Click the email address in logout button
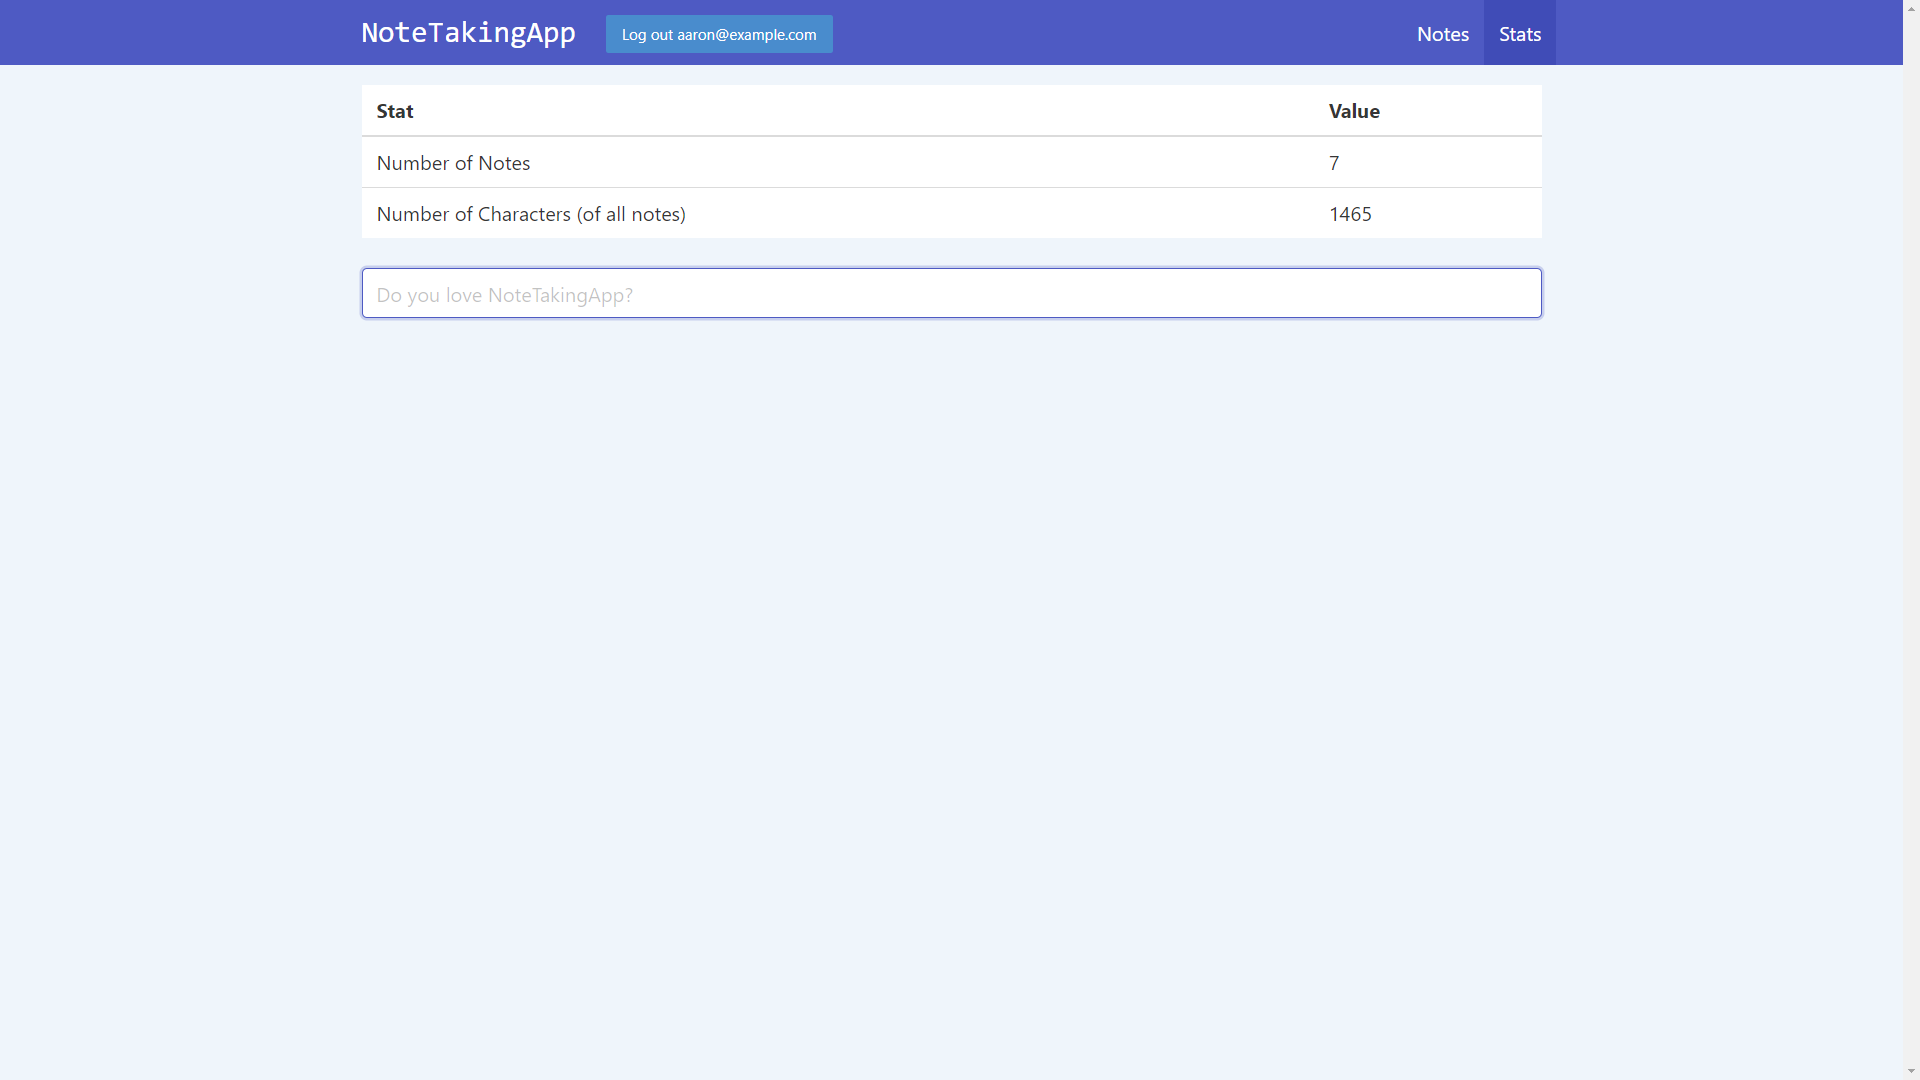1920x1080 pixels. click(x=746, y=34)
